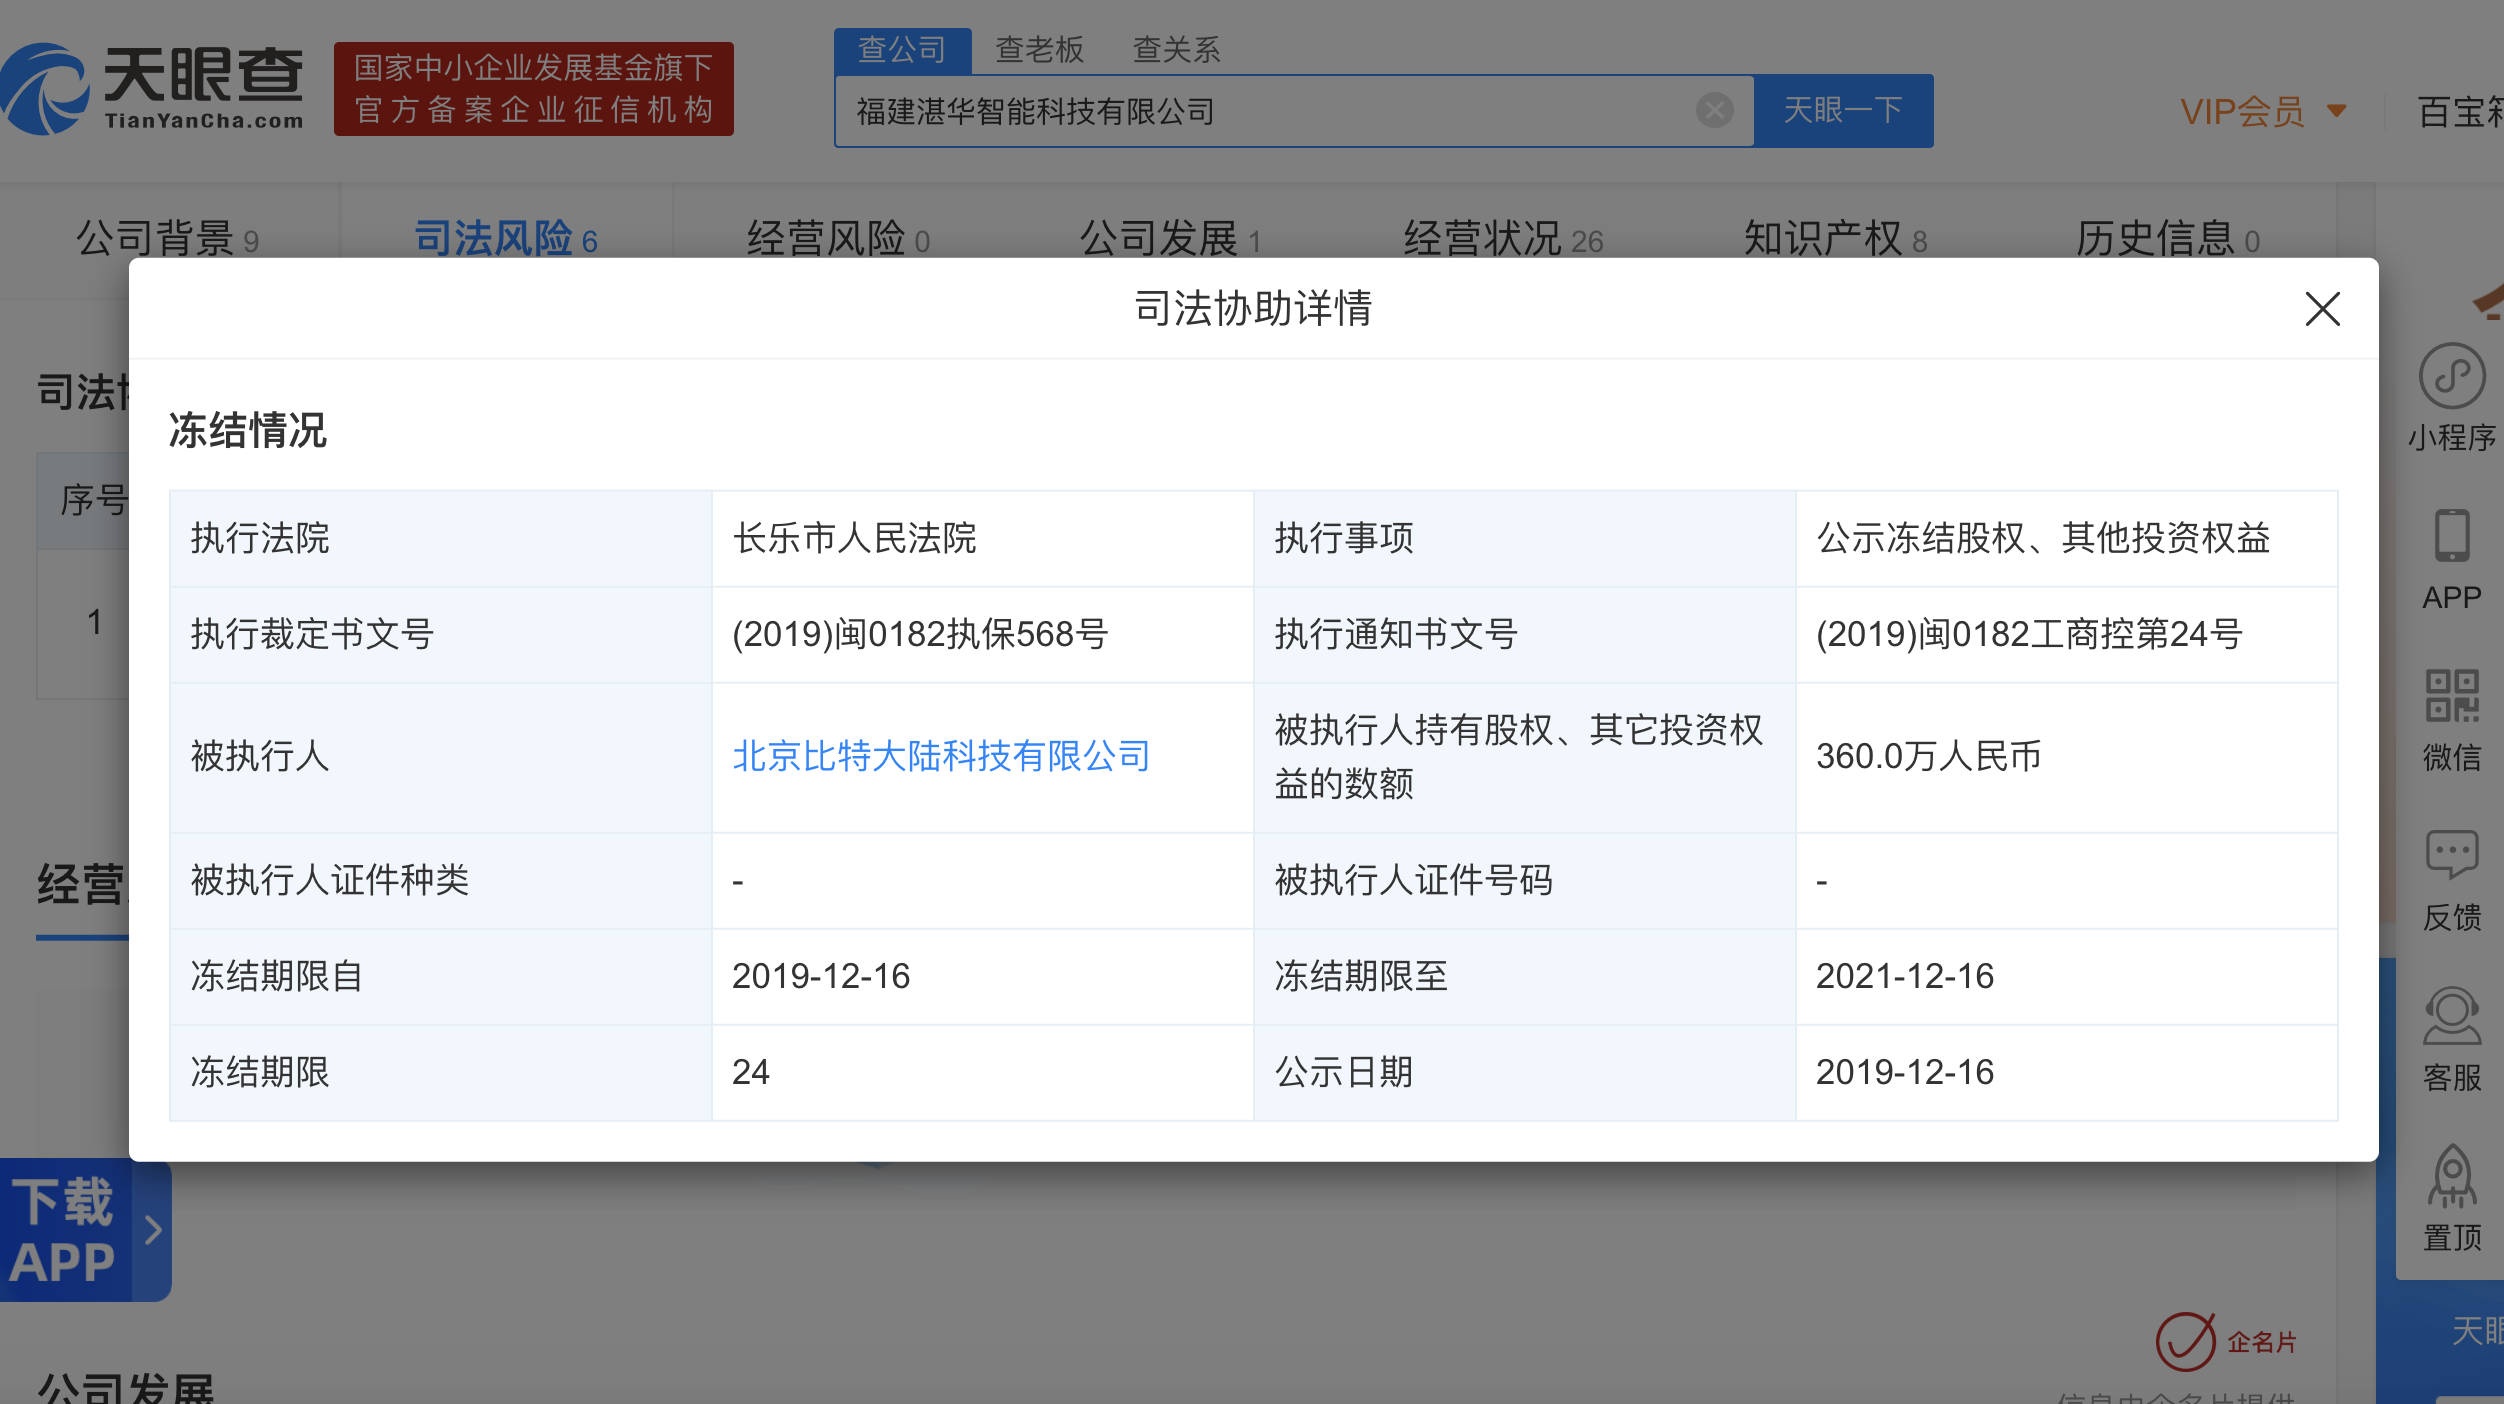The width and height of the screenshot is (2504, 1404).
Task: Open the 经营状况 tab
Action: coord(1503,239)
